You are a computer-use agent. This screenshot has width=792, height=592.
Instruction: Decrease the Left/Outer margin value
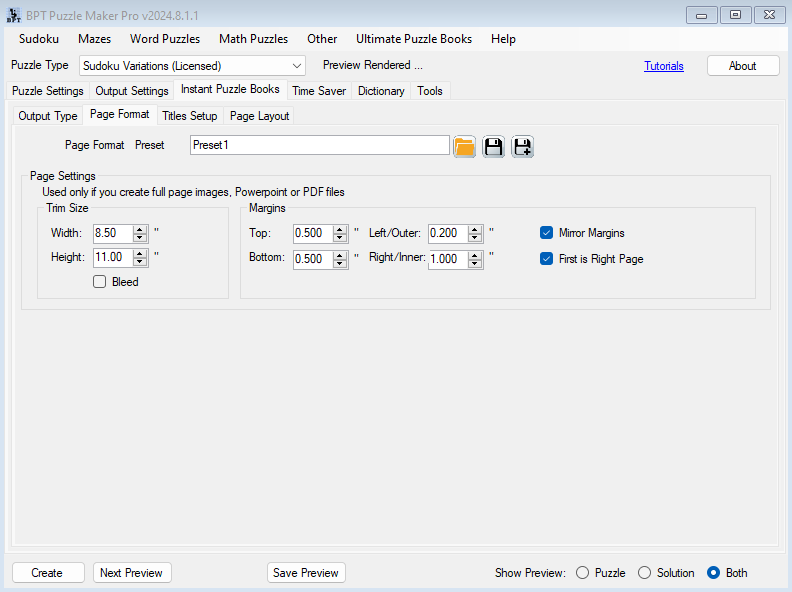(x=475, y=237)
